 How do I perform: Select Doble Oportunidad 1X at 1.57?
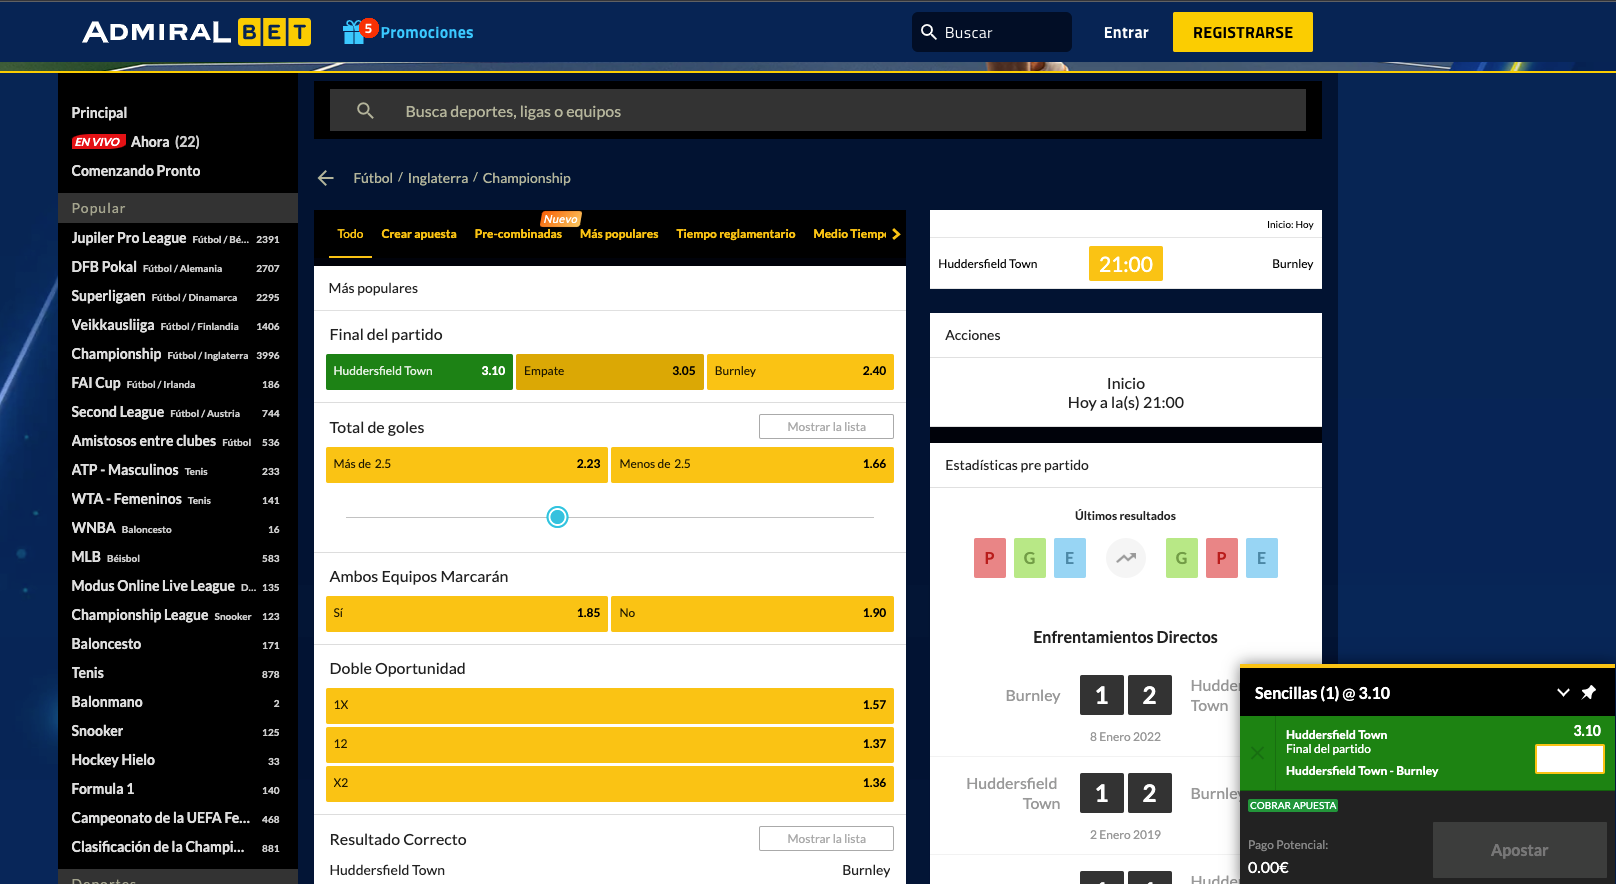(x=610, y=705)
